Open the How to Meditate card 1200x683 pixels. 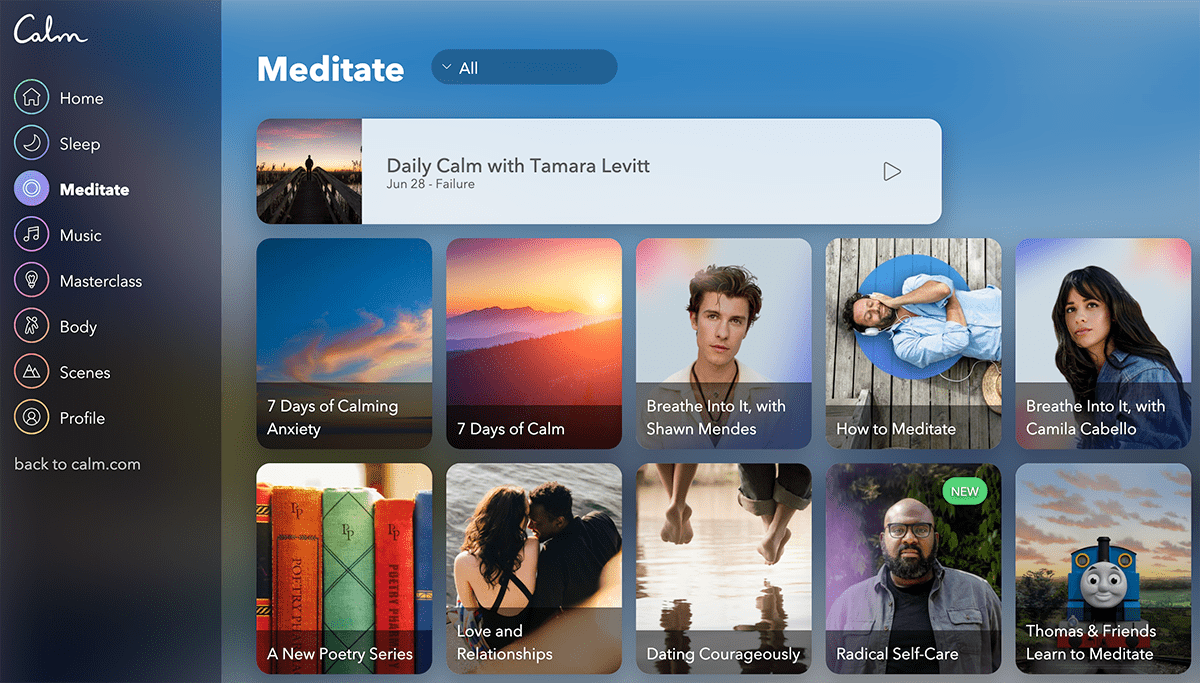coord(913,343)
